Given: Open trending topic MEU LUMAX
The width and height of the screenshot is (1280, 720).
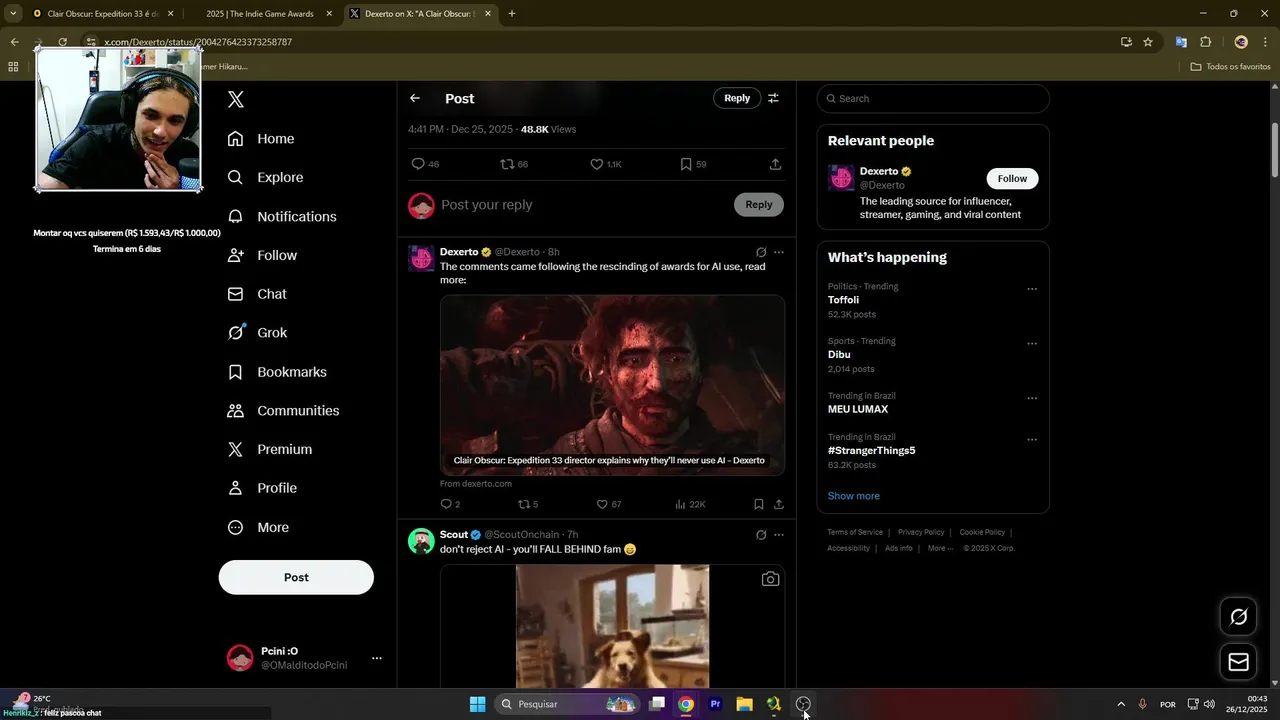Looking at the screenshot, I should pos(858,409).
